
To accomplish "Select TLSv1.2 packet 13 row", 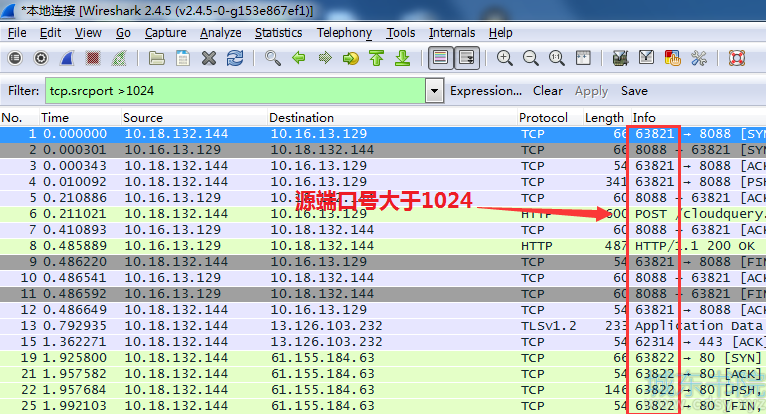I will point(383,326).
